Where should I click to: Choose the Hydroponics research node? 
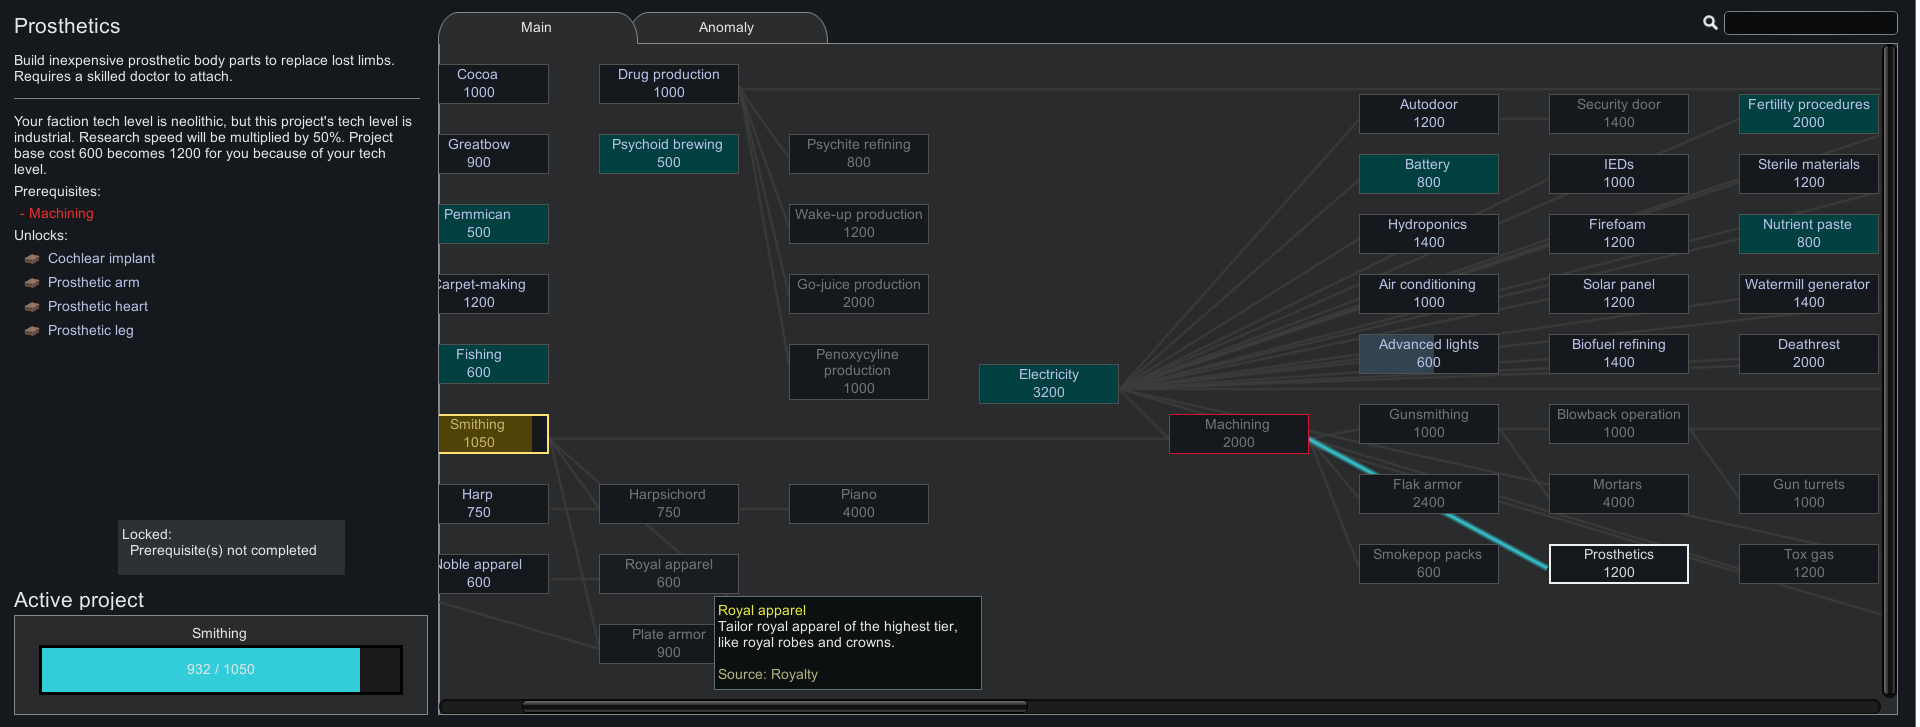coord(1429,234)
